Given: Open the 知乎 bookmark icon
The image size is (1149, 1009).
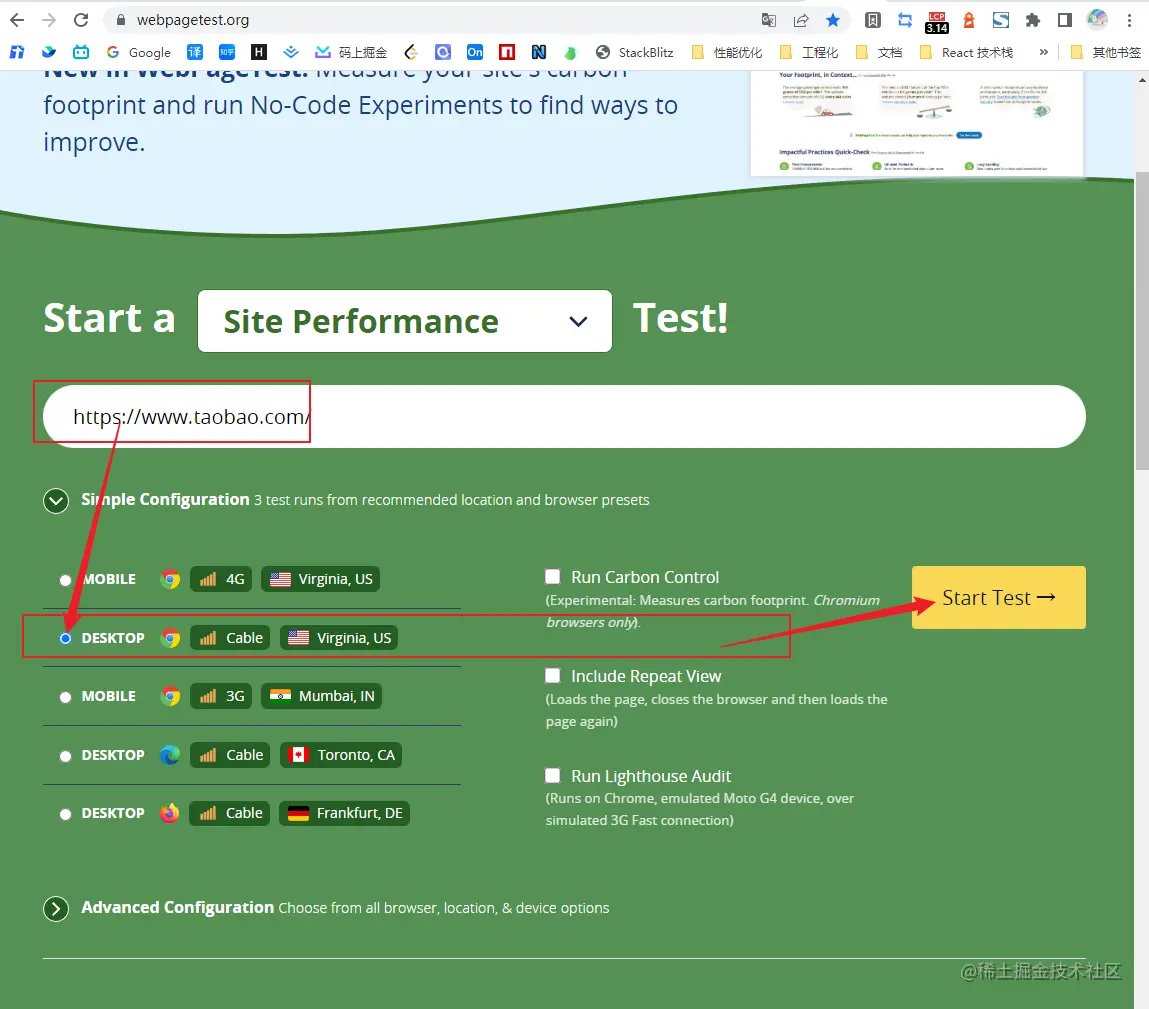Looking at the screenshot, I should click(227, 52).
